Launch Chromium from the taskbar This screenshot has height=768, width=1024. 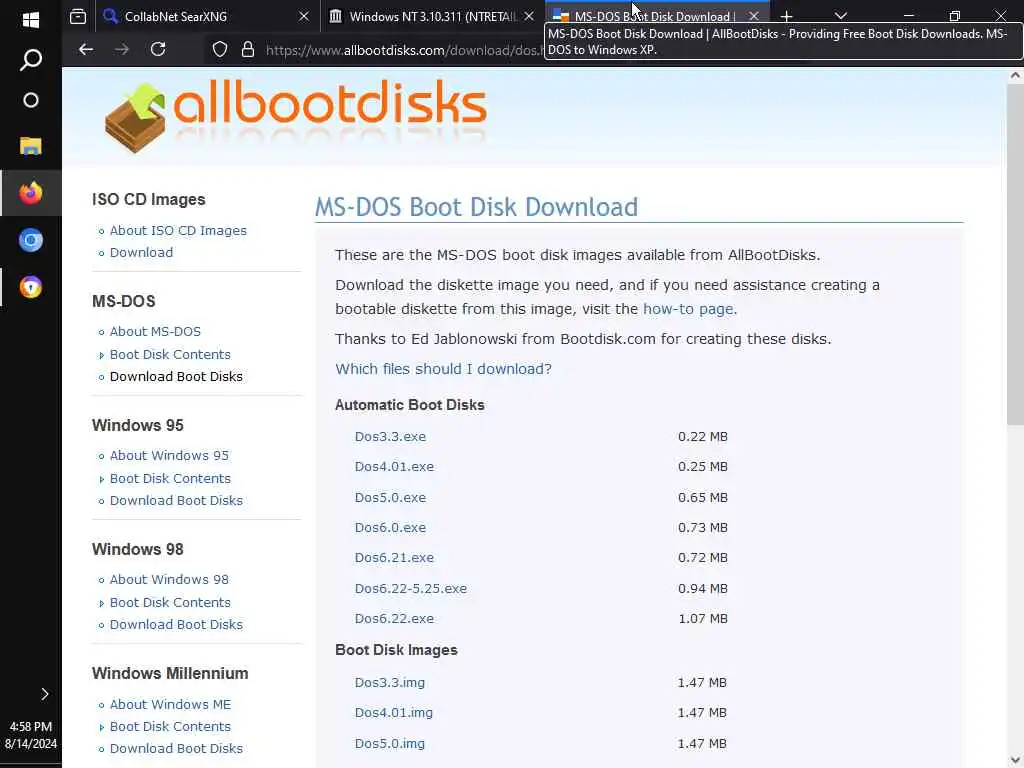pyautogui.click(x=31, y=240)
